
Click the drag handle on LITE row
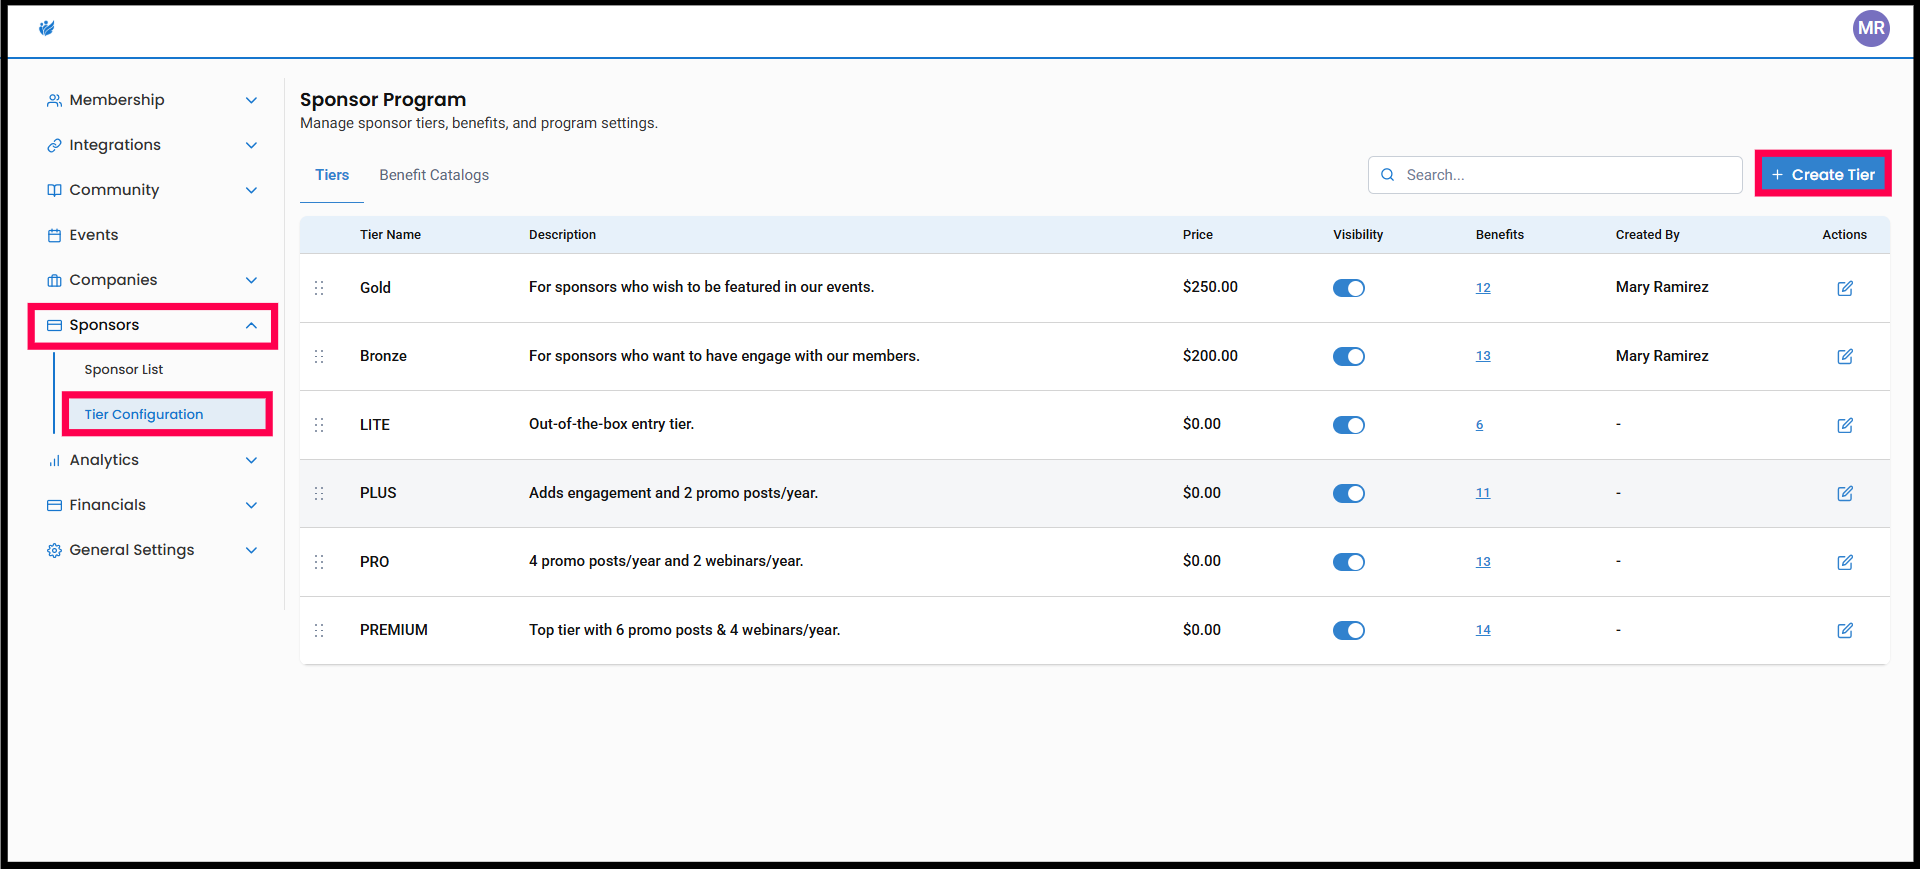click(x=319, y=425)
